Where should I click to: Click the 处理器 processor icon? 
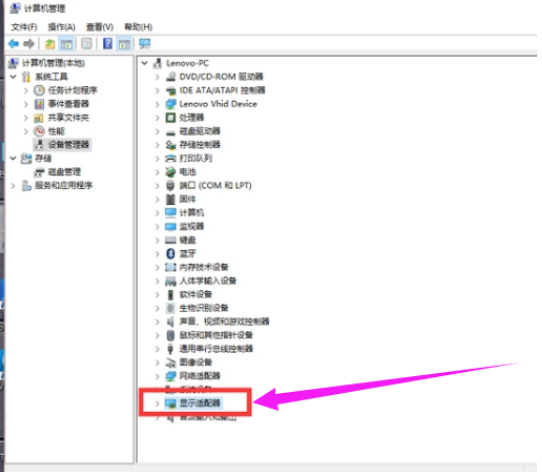point(170,118)
